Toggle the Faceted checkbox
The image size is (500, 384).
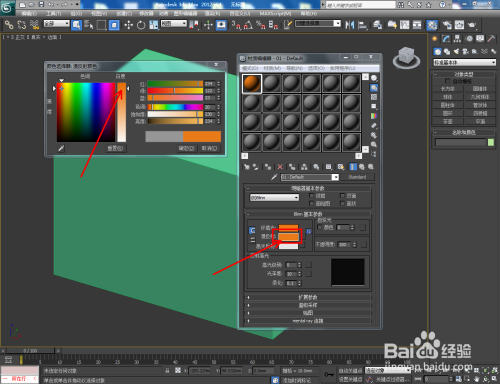(342, 203)
